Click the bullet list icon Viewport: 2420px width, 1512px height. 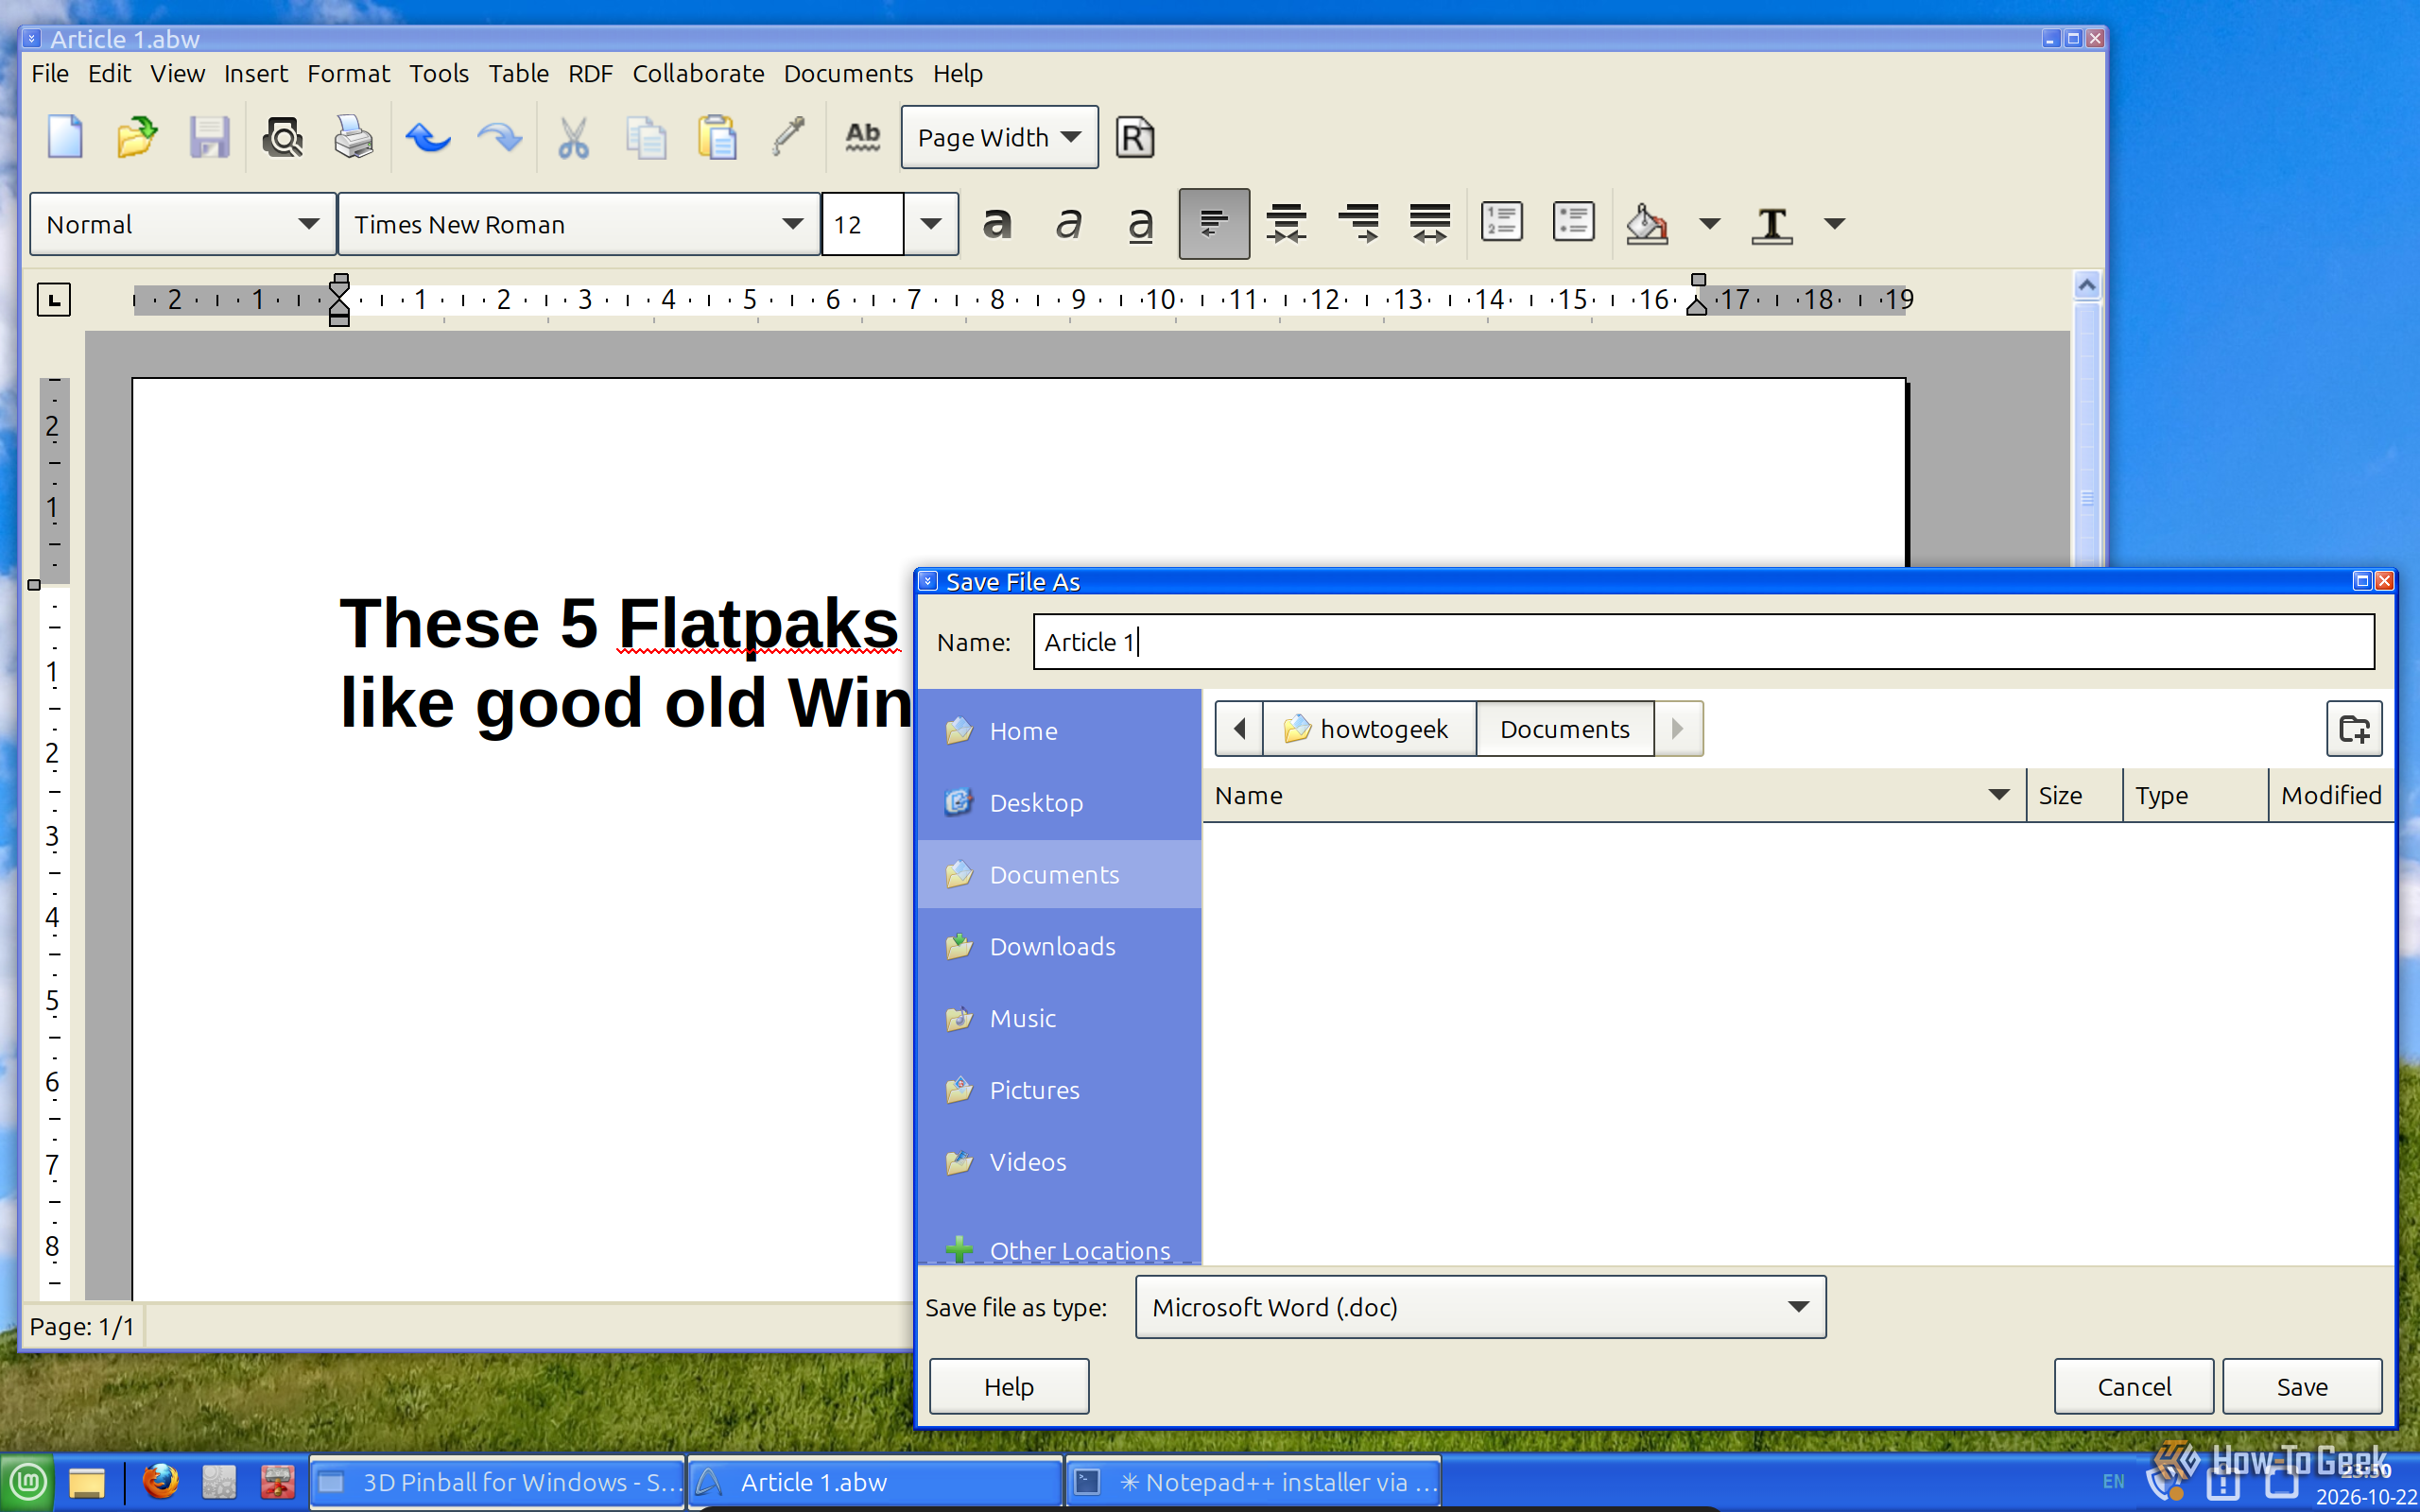pos(1573,222)
